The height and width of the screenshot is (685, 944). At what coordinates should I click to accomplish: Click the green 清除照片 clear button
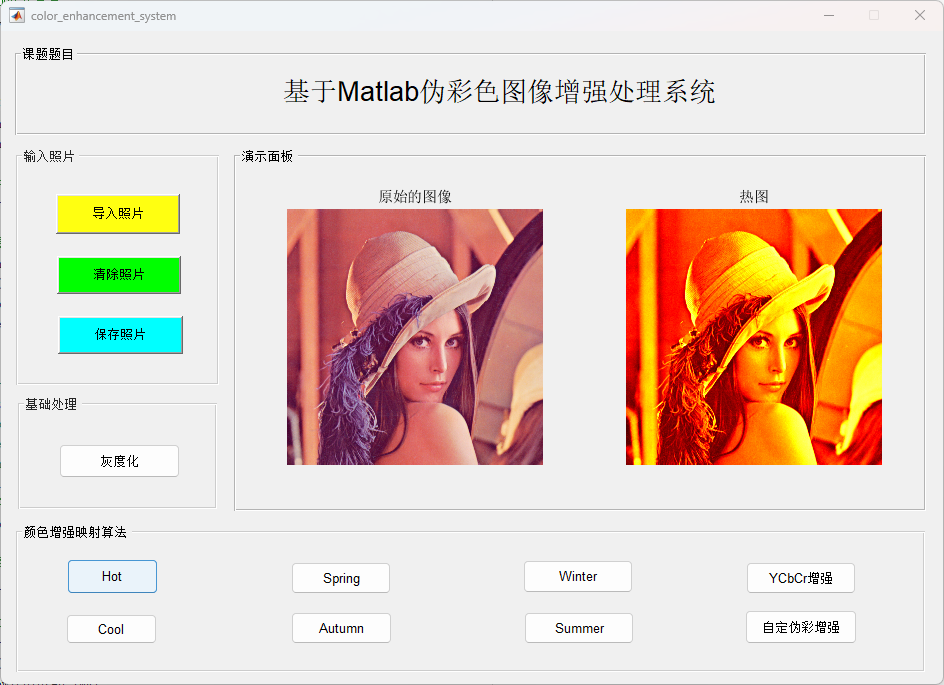click(x=119, y=275)
